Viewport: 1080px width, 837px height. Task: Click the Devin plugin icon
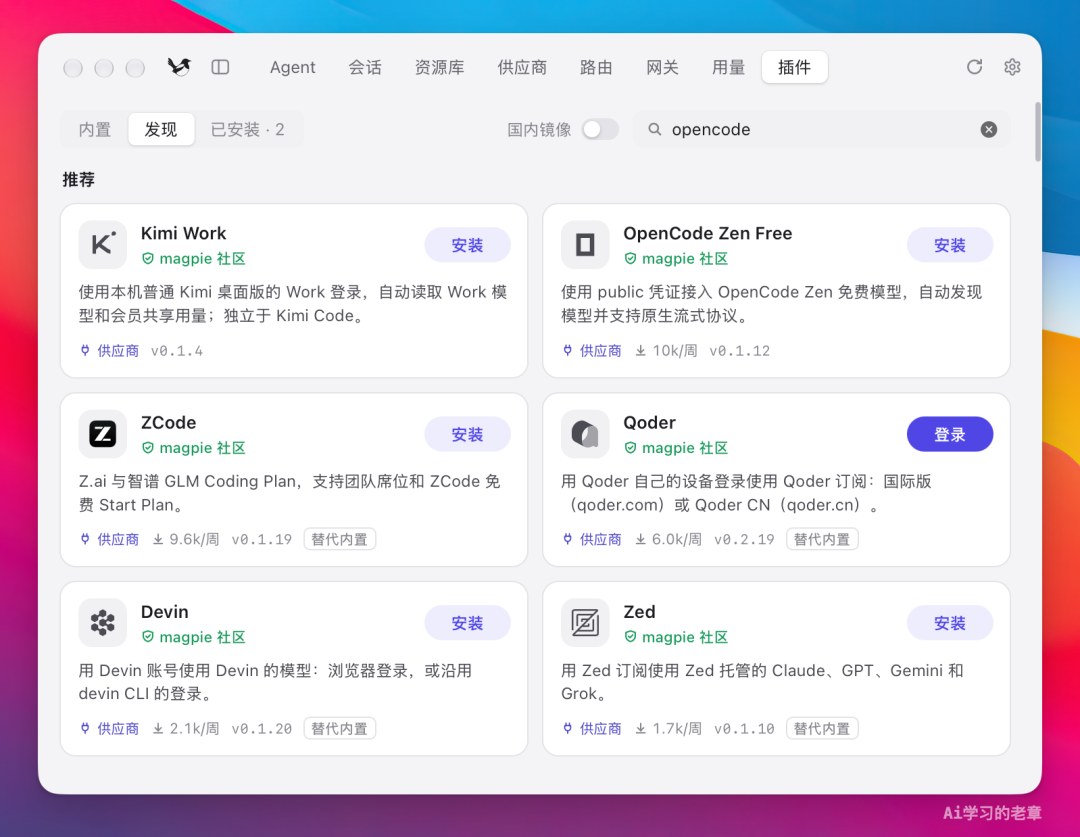click(103, 623)
